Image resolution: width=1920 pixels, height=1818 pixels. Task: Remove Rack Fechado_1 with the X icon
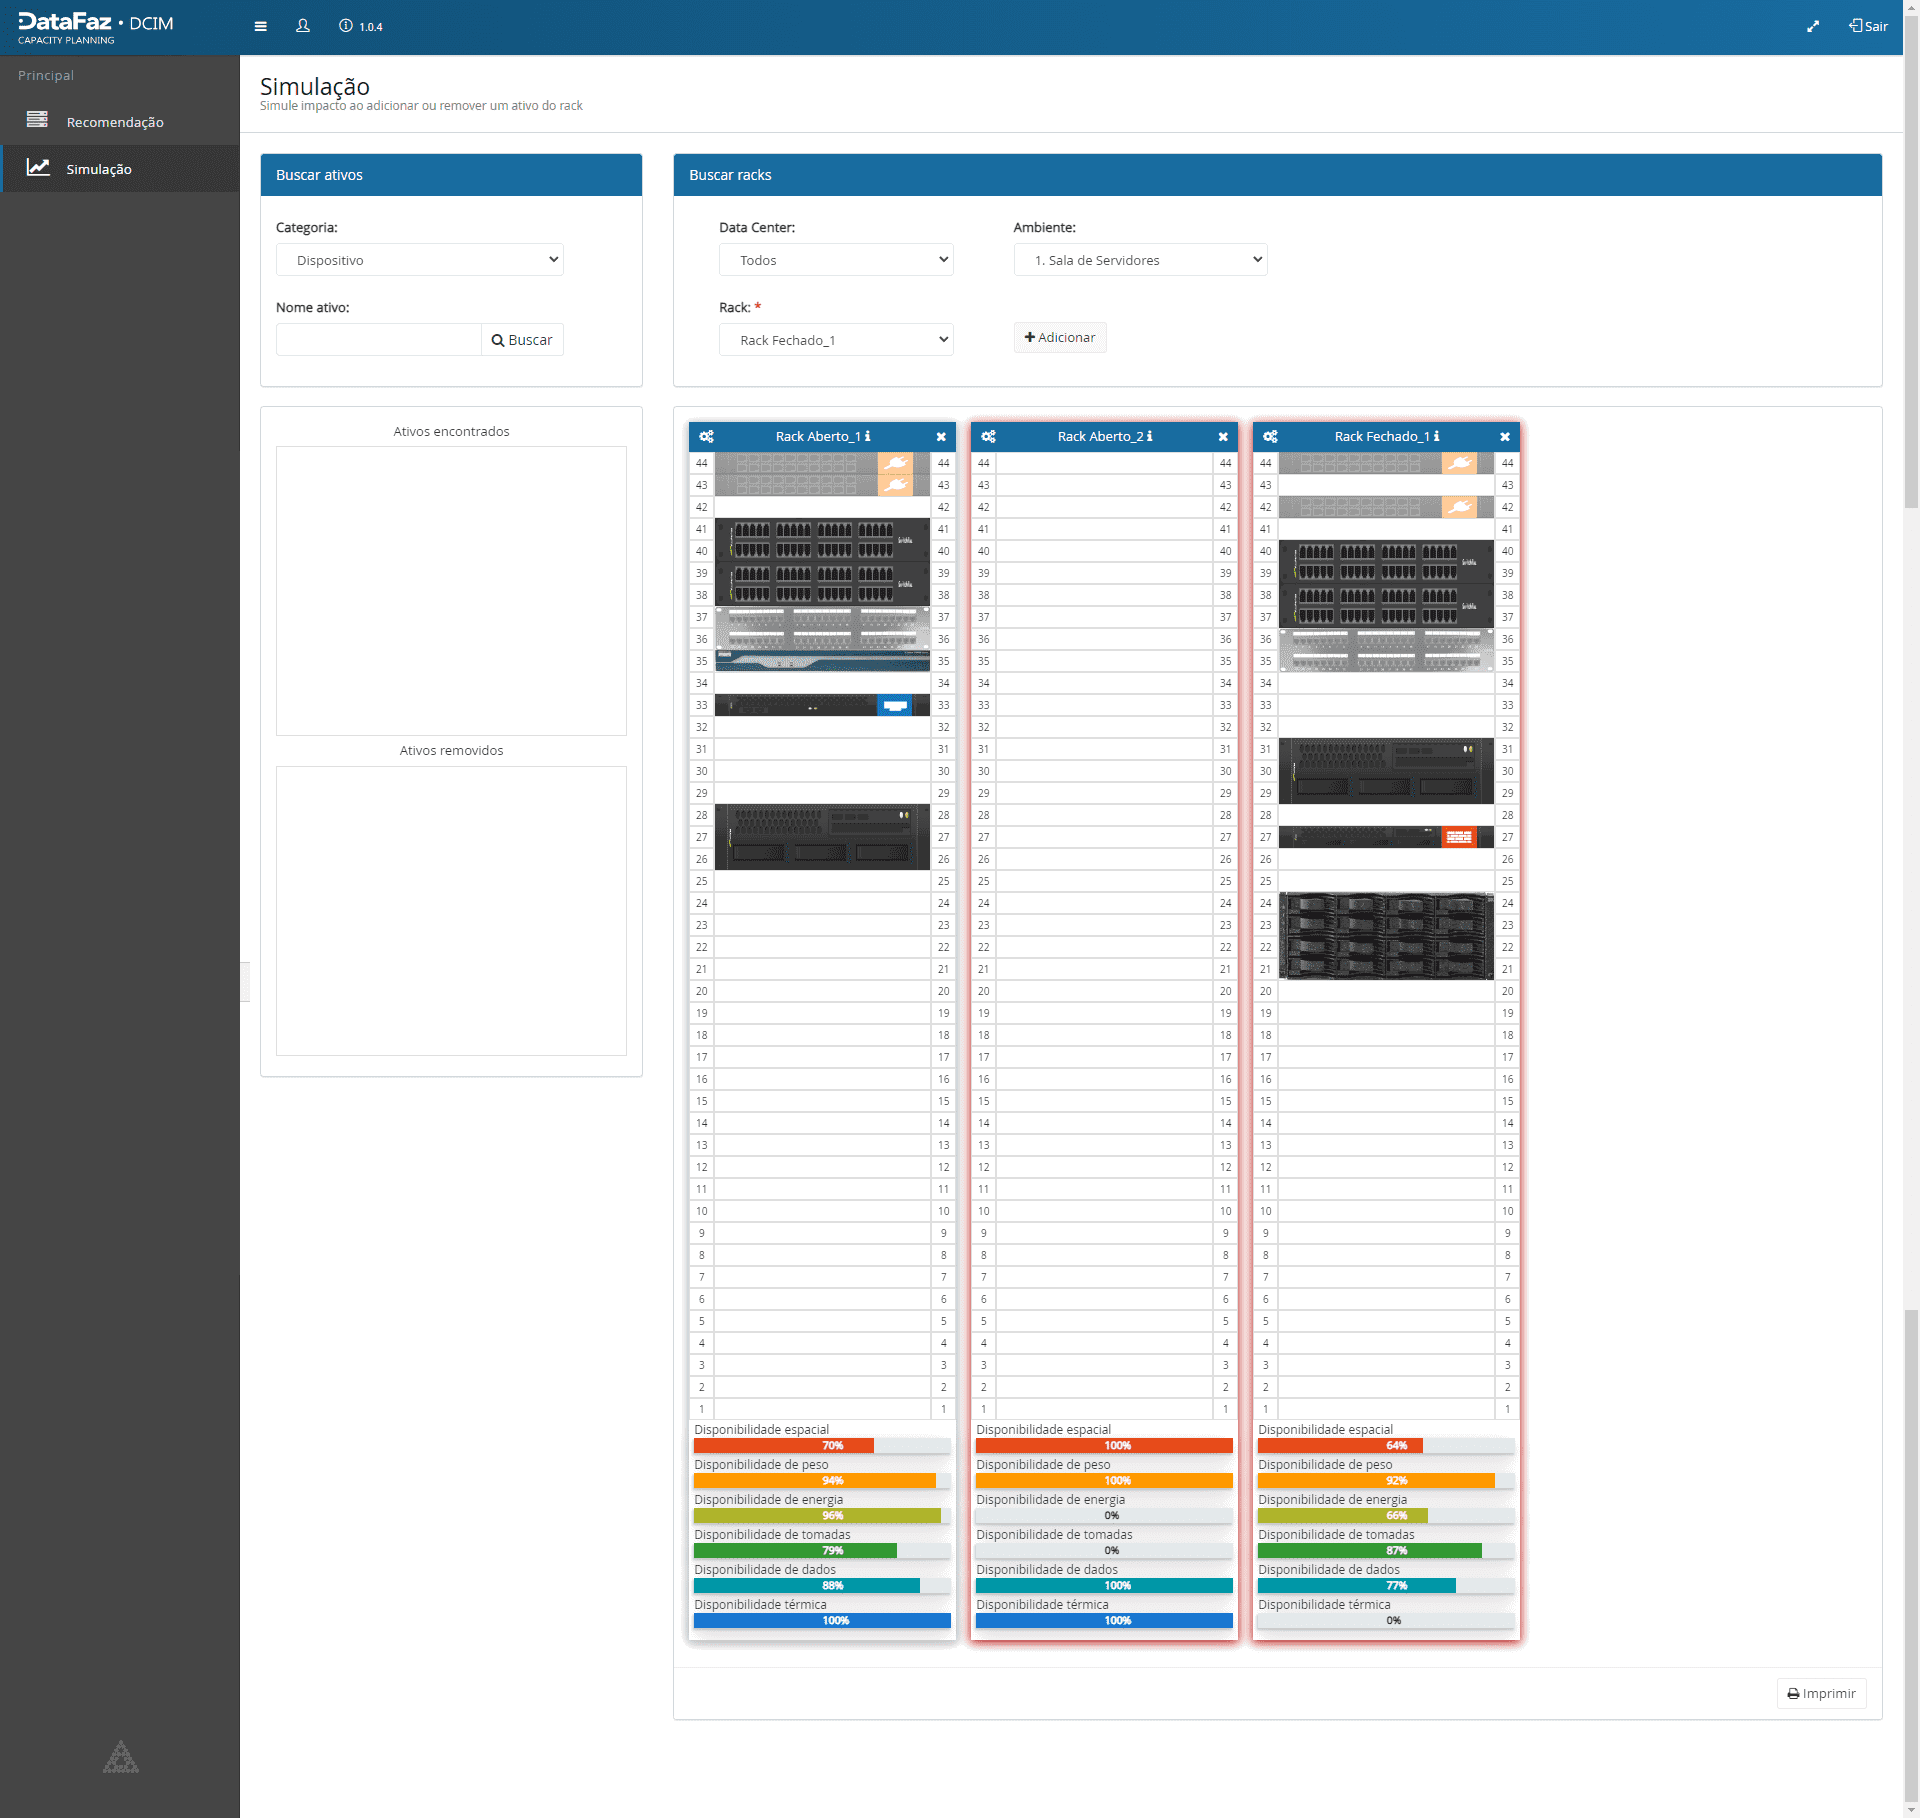pos(1504,437)
